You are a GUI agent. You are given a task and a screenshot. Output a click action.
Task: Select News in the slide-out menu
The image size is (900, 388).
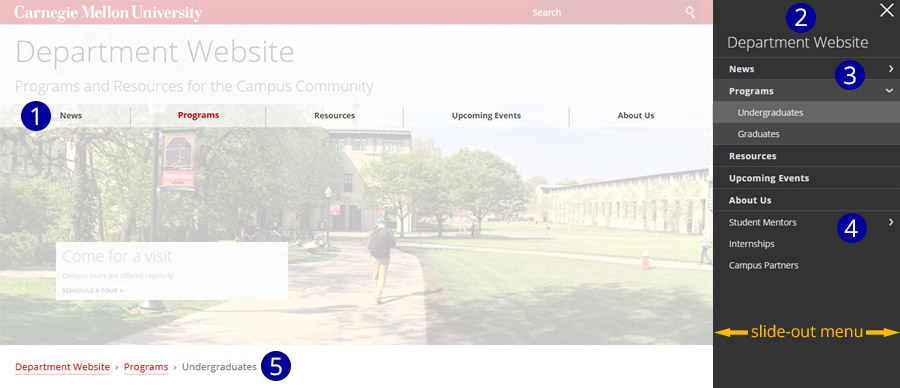pos(742,69)
